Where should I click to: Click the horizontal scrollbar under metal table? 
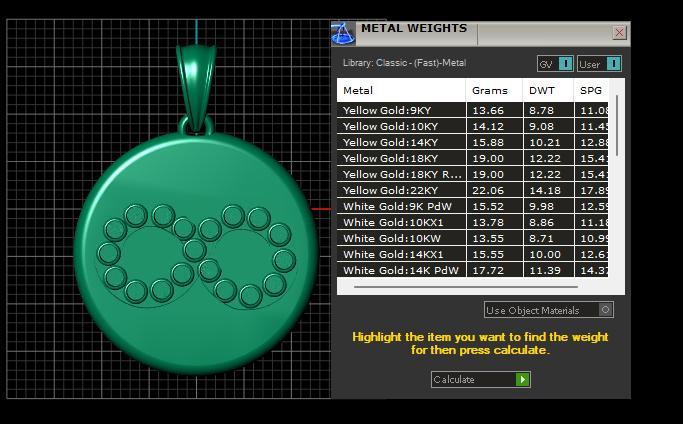466,287
